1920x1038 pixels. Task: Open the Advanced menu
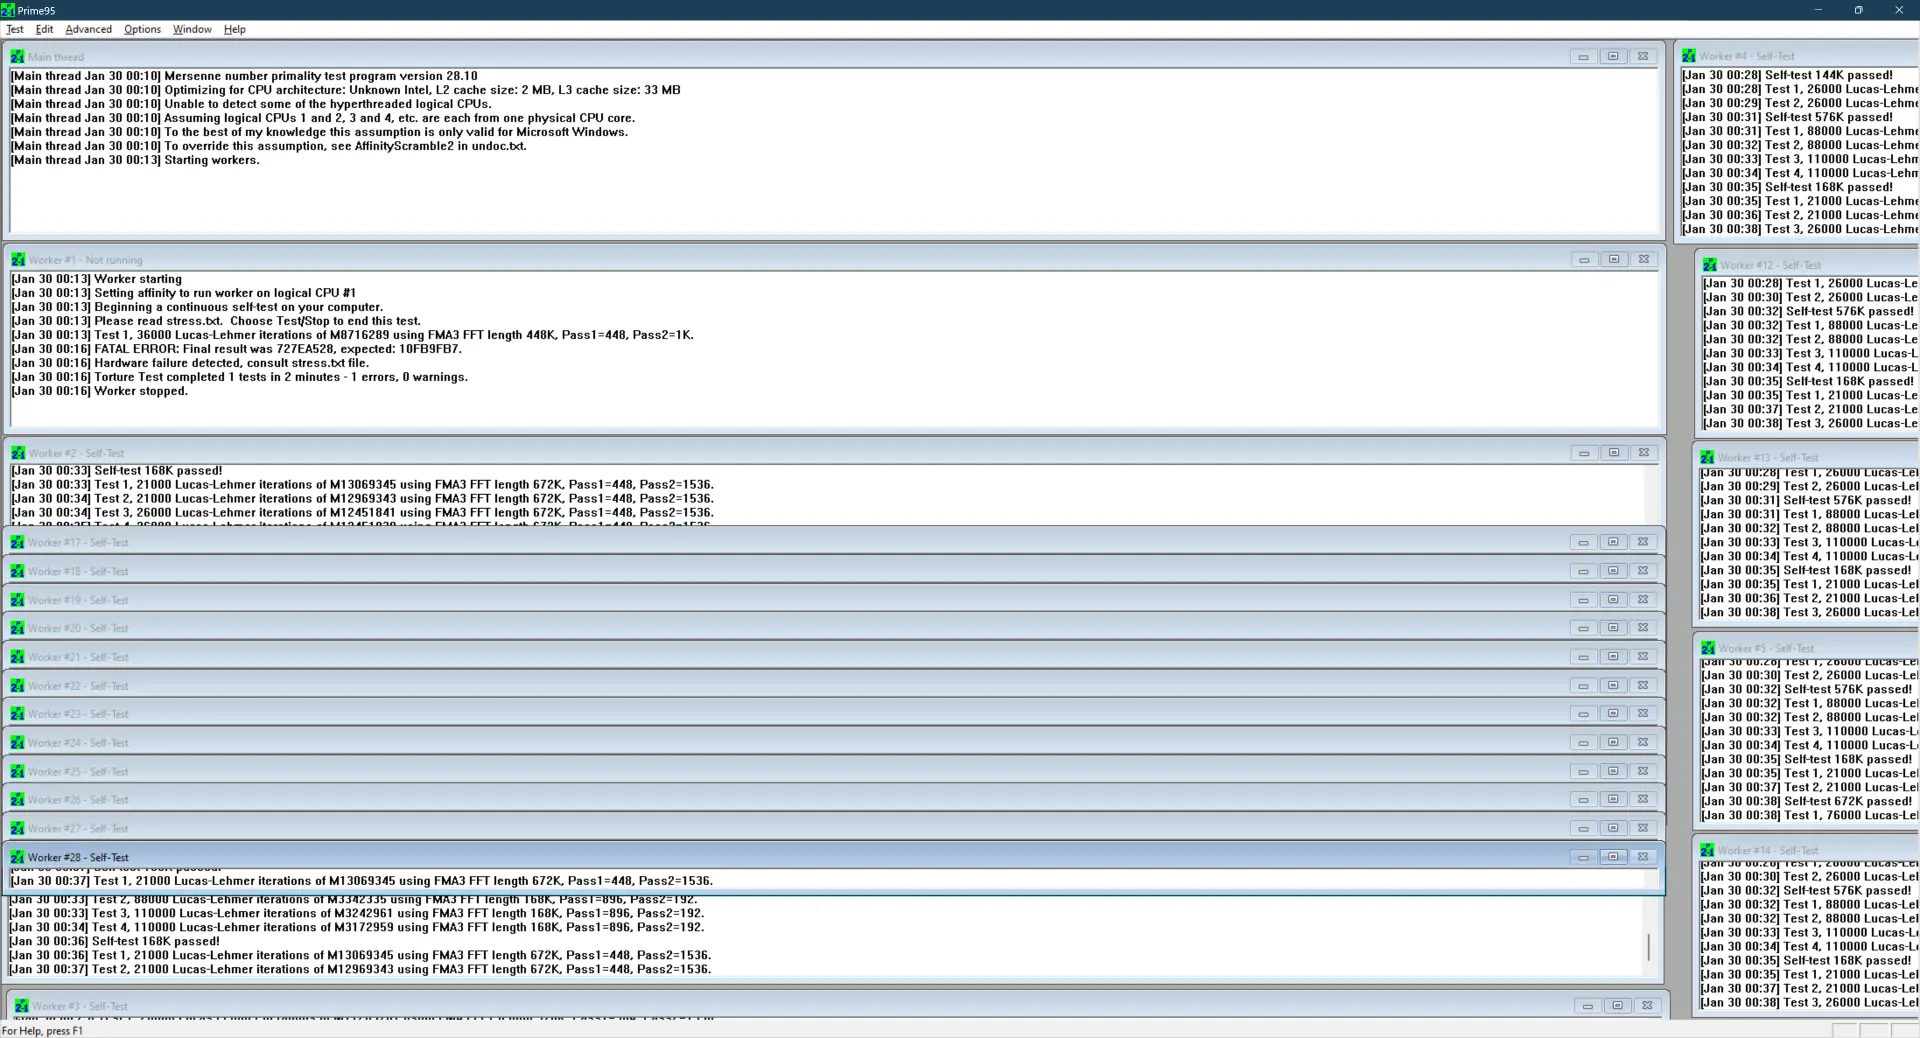click(88, 29)
